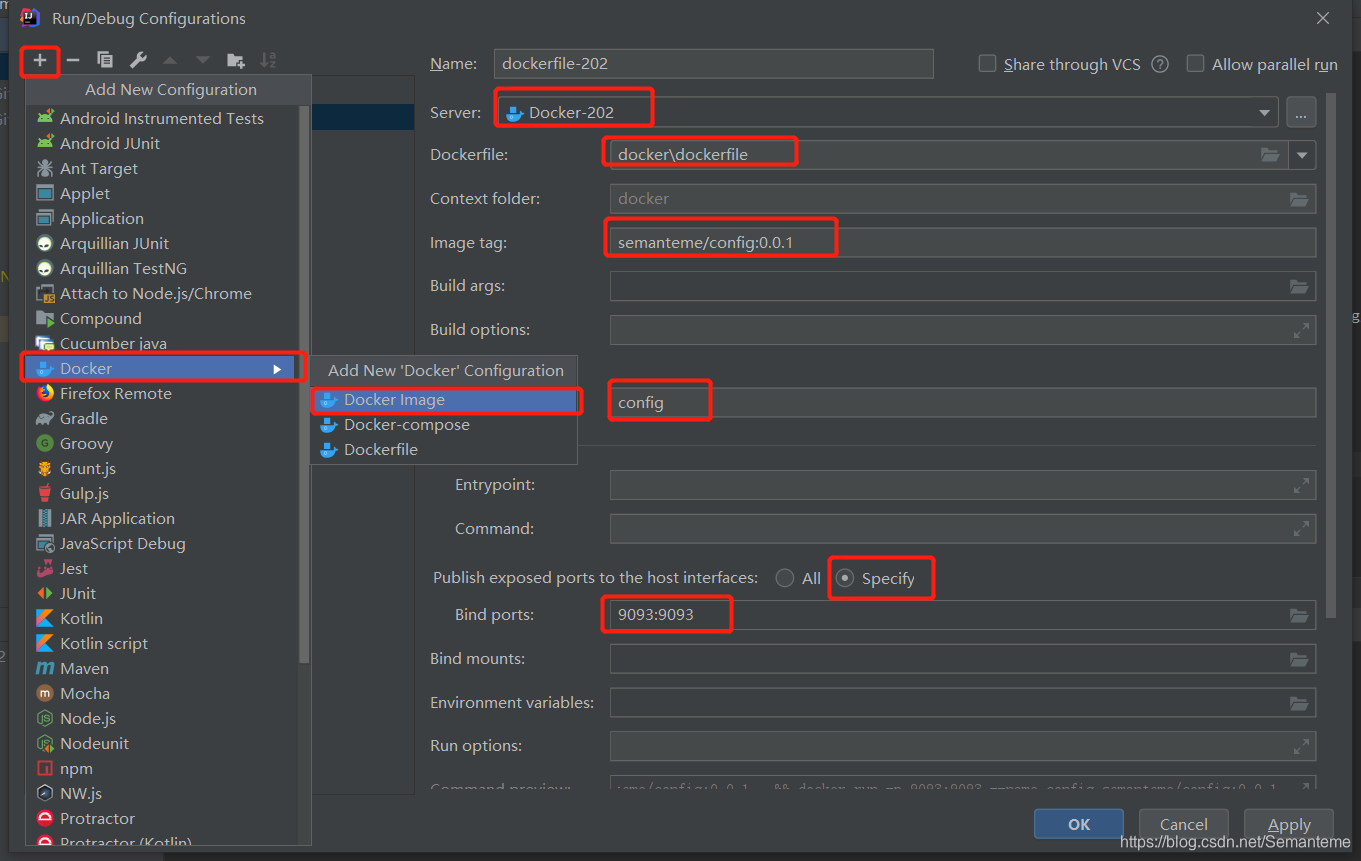
Task: Open the Dockerfile path dropdown arrow
Action: (x=1302, y=155)
